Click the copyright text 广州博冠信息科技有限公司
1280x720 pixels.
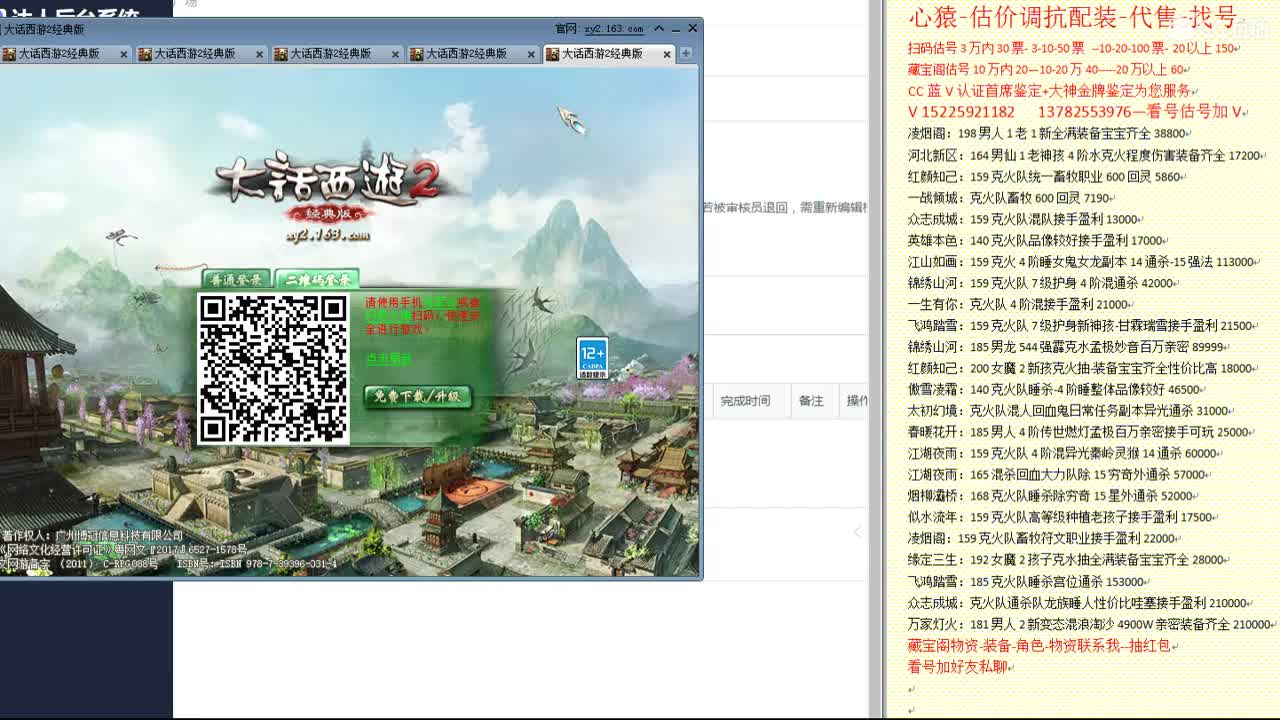point(120,536)
